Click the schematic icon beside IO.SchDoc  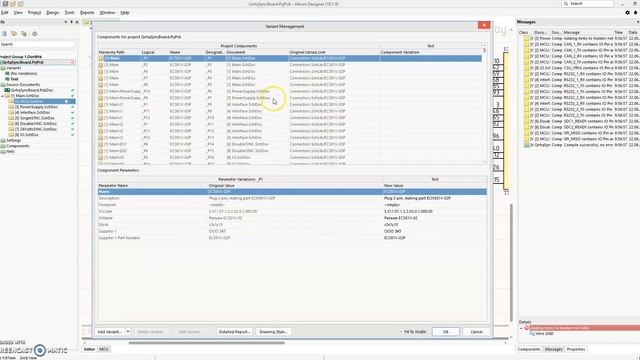click(x=11, y=135)
